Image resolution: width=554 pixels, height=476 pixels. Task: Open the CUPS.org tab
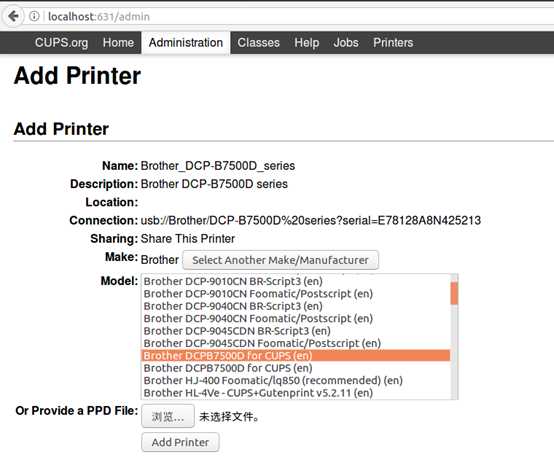[x=61, y=43]
